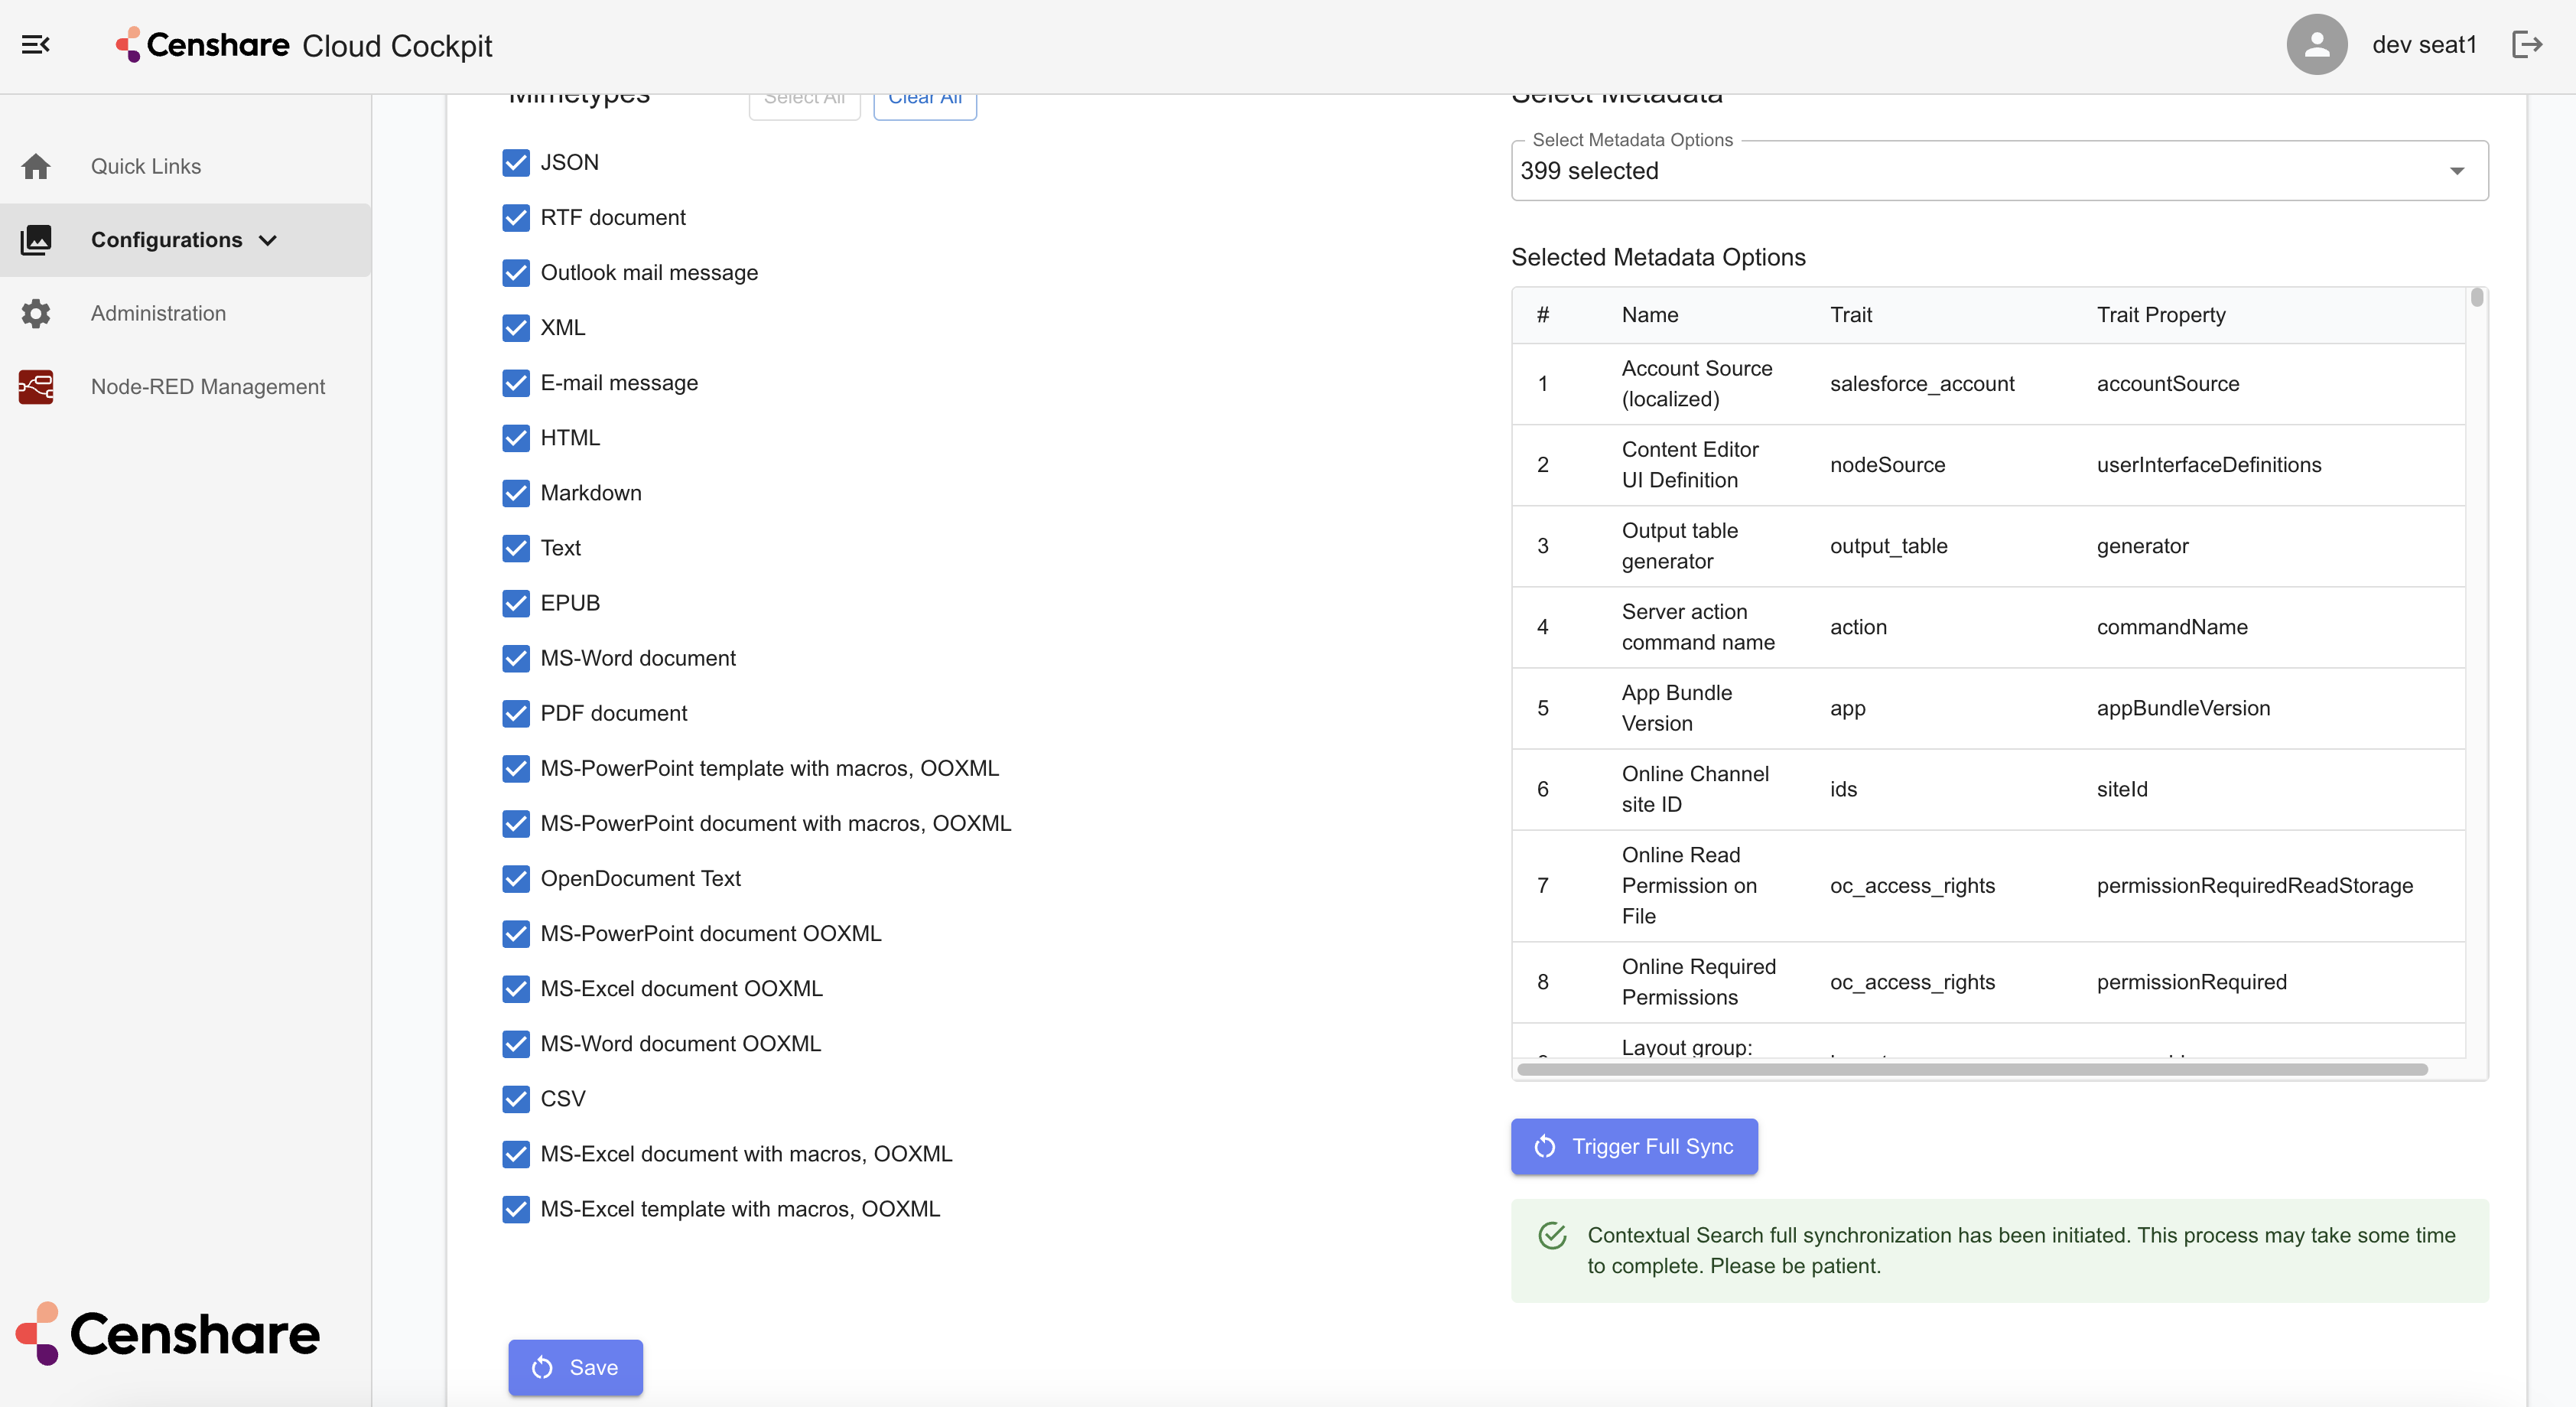Expand the 399 selected dropdown arrow
The image size is (2576, 1407).
tap(2457, 170)
